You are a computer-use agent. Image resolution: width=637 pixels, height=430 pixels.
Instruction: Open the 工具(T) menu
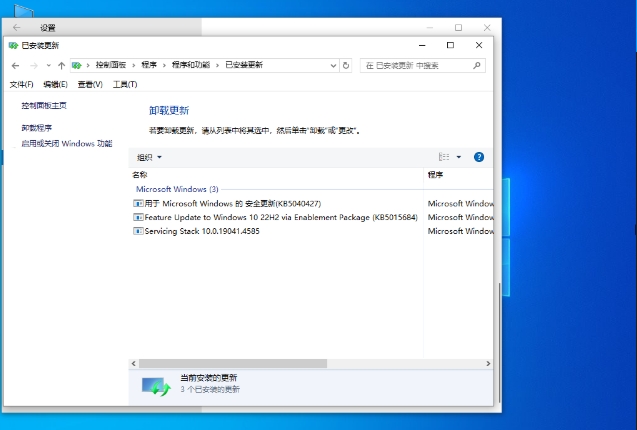(x=124, y=84)
